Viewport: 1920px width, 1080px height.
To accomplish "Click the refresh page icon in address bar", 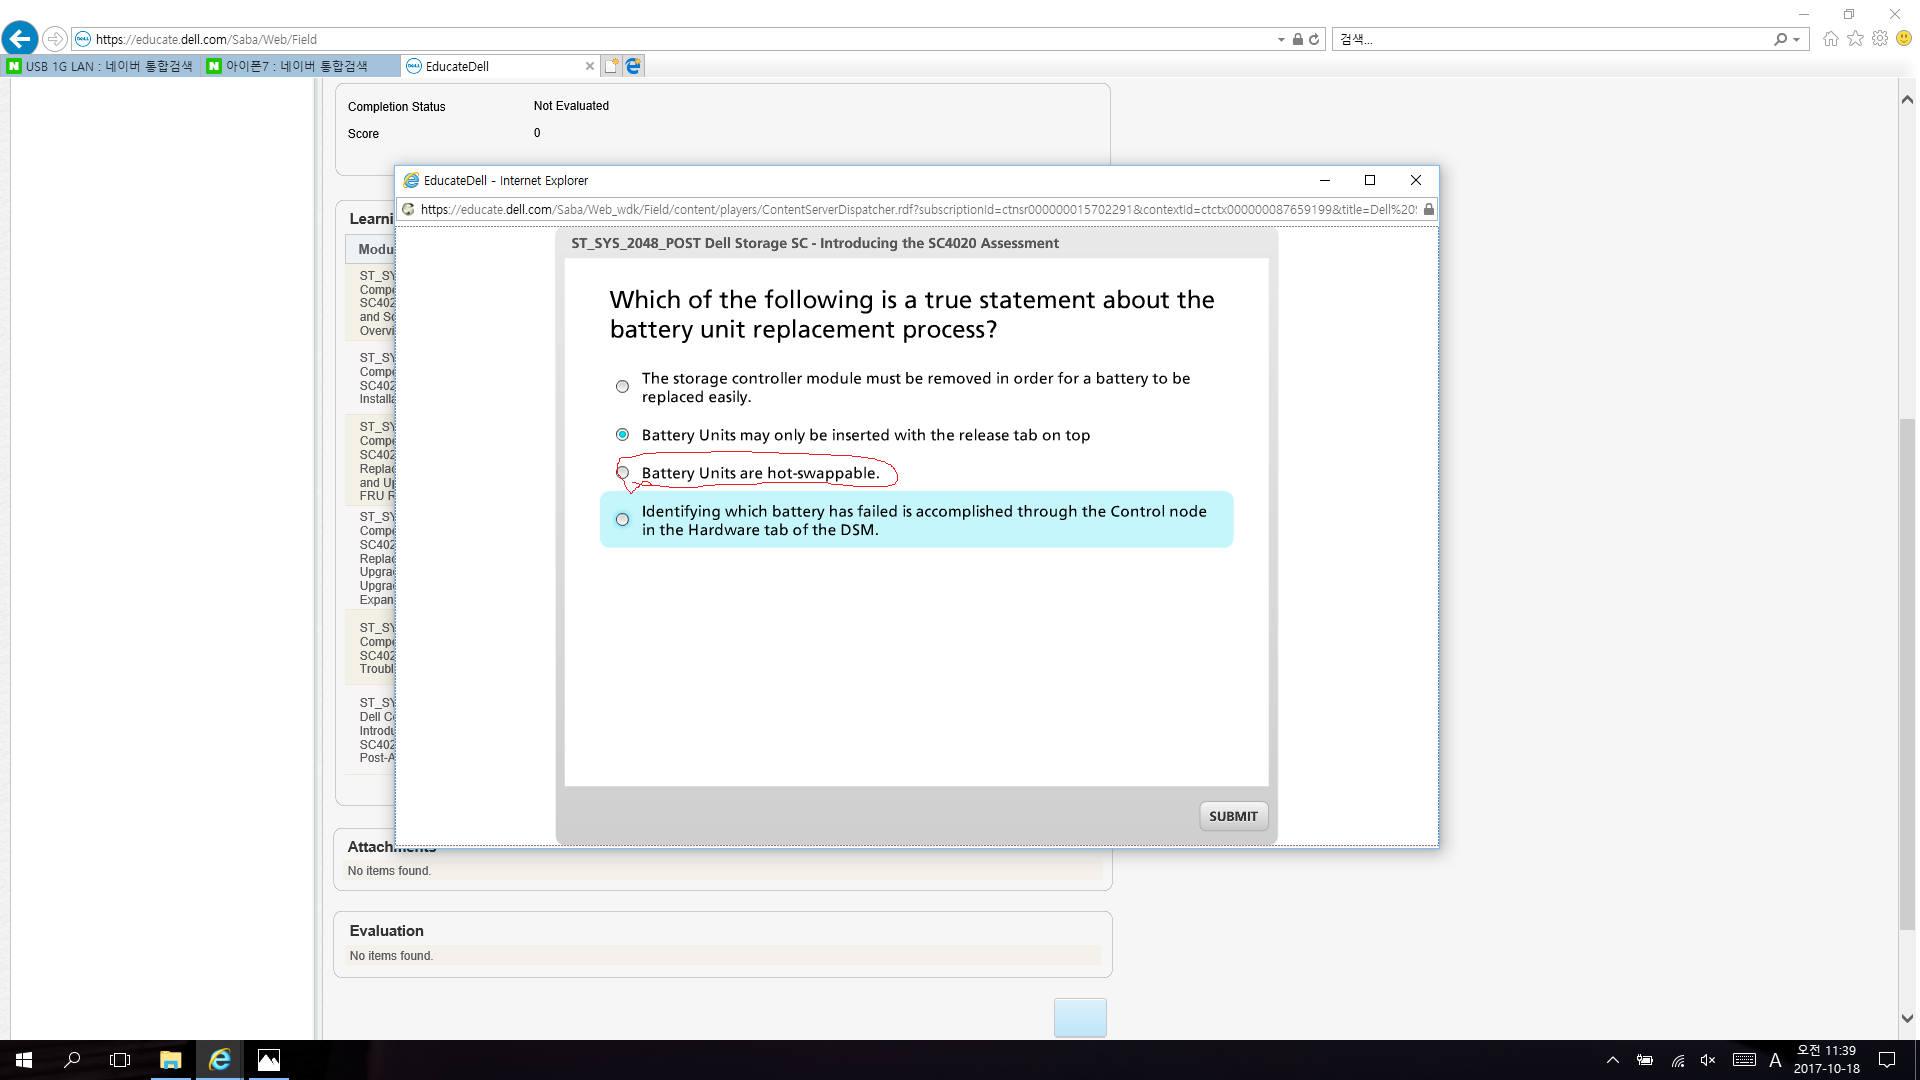I will pyautogui.click(x=1314, y=39).
